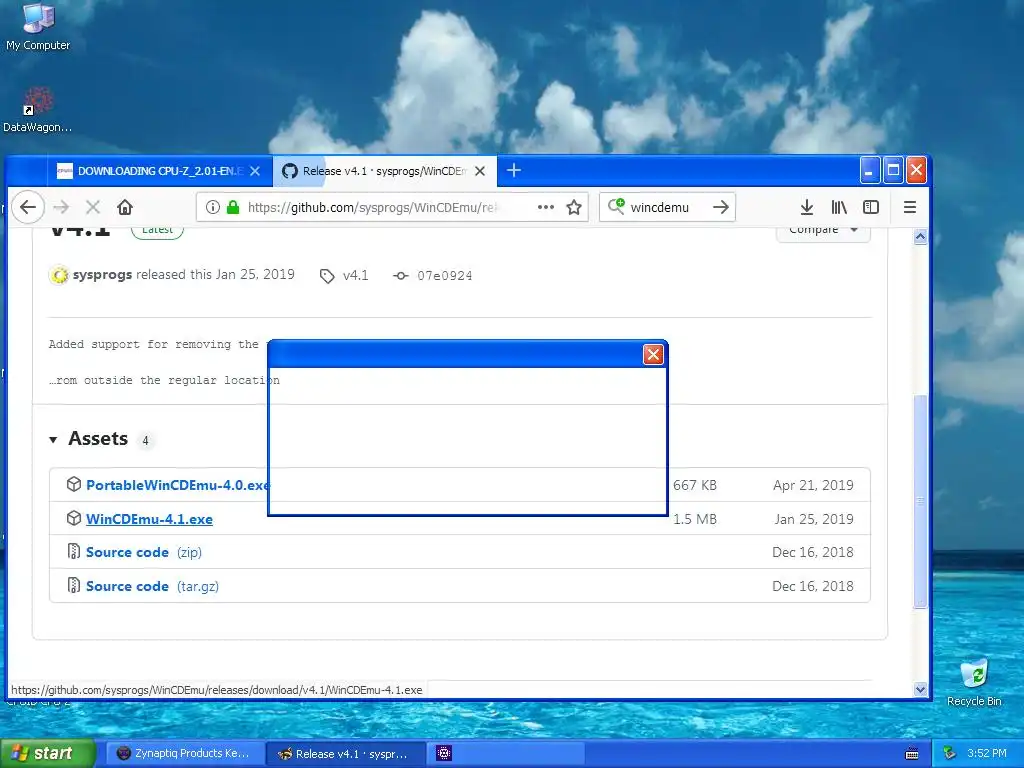The height and width of the screenshot is (768, 1024).
Task: Select the Recycle Bin desktop icon
Action: coord(974,682)
